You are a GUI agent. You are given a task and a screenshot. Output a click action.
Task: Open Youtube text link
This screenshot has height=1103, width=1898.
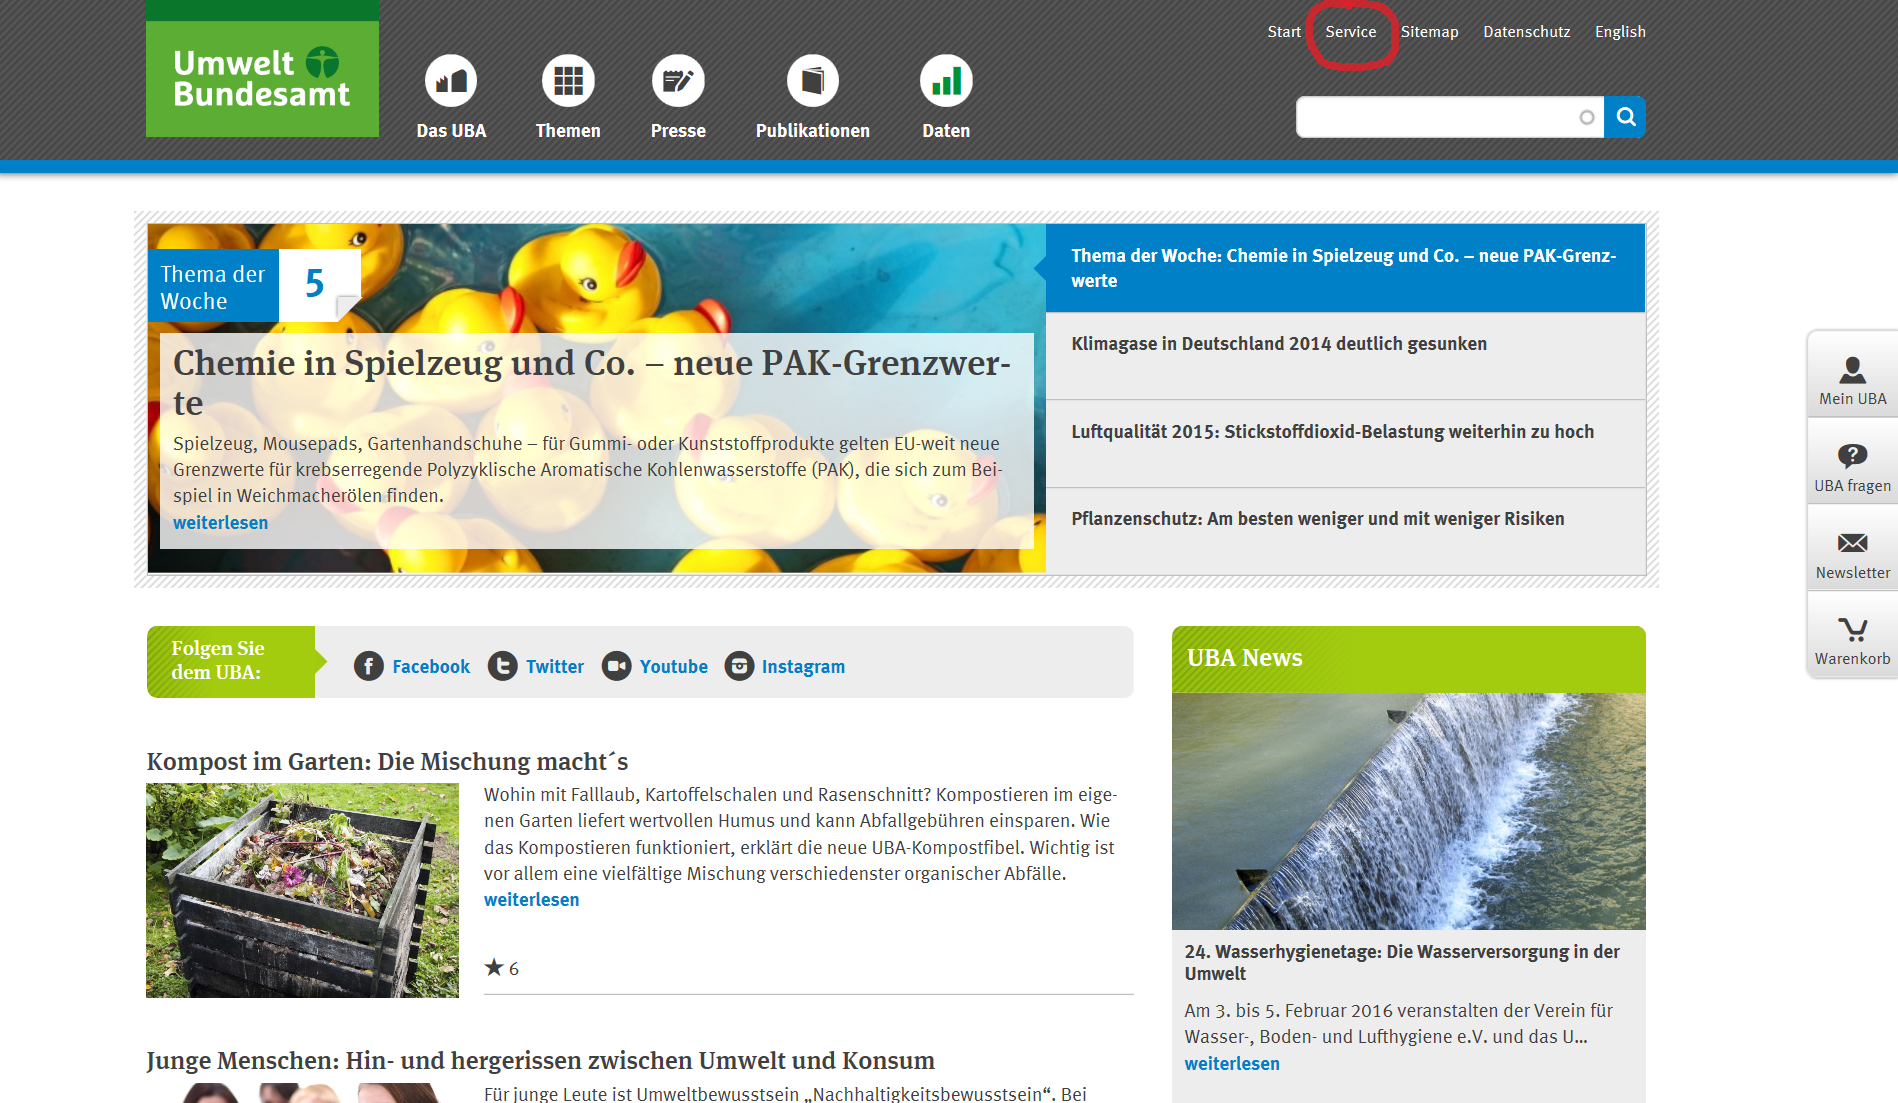pyautogui.click(x=674, y=667)
